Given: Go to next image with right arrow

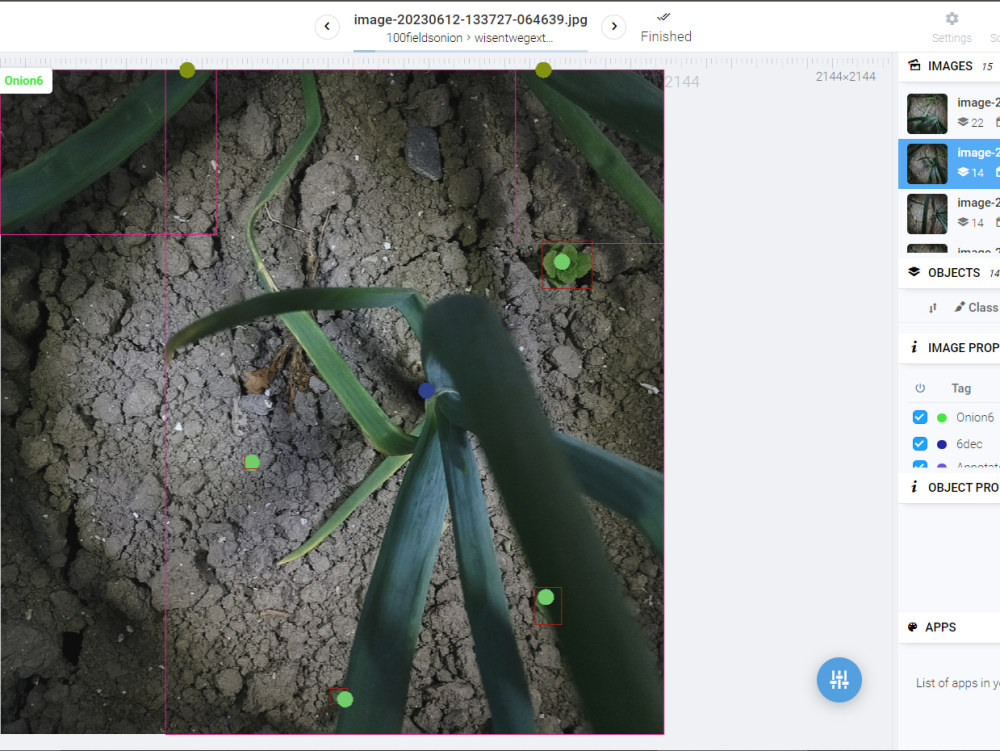Looking at the screenshot, I should click(614, 27).
